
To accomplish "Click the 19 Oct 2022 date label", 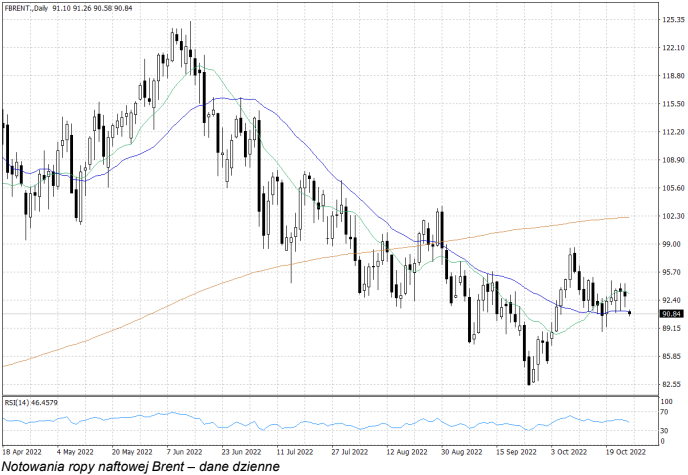I will [619, 450].
